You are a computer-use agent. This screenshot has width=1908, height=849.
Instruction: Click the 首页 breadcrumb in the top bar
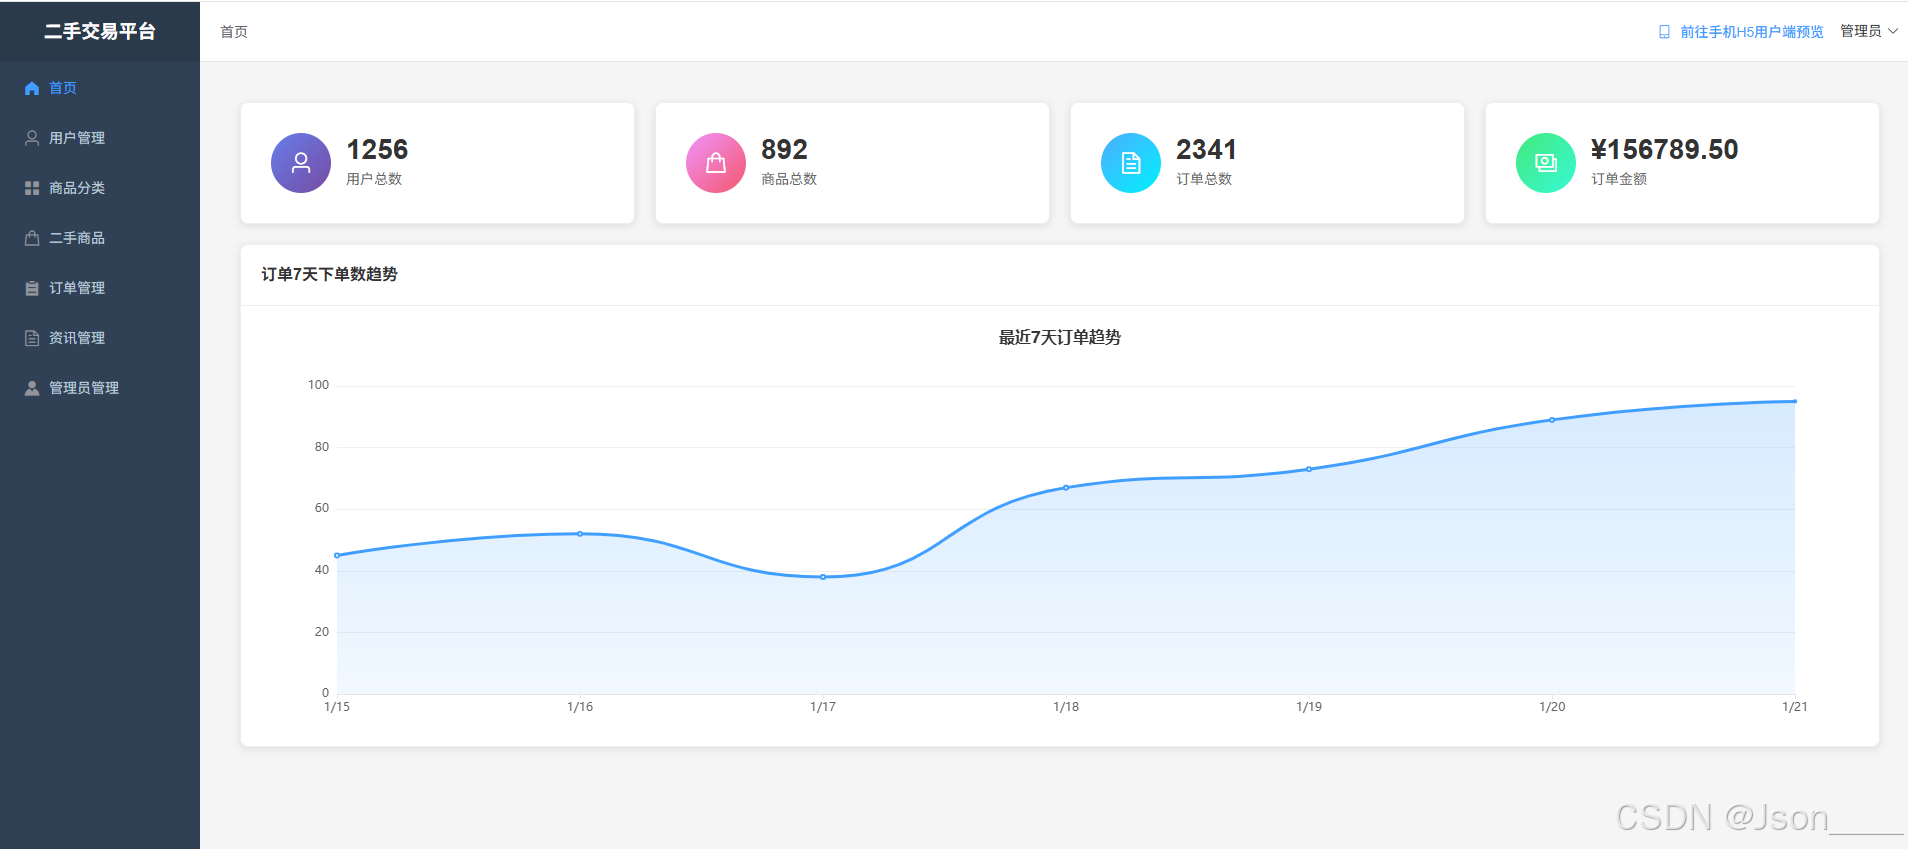click(x=234, y=32)
